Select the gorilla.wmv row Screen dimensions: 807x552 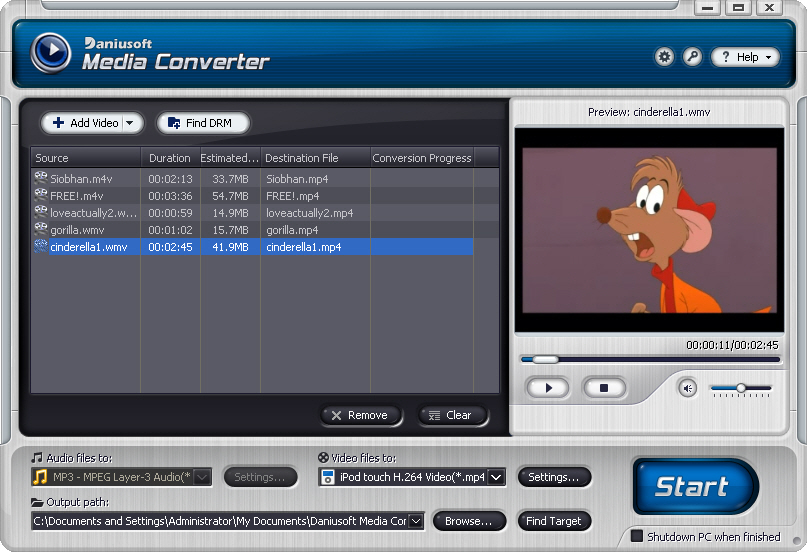pos(252,229)
